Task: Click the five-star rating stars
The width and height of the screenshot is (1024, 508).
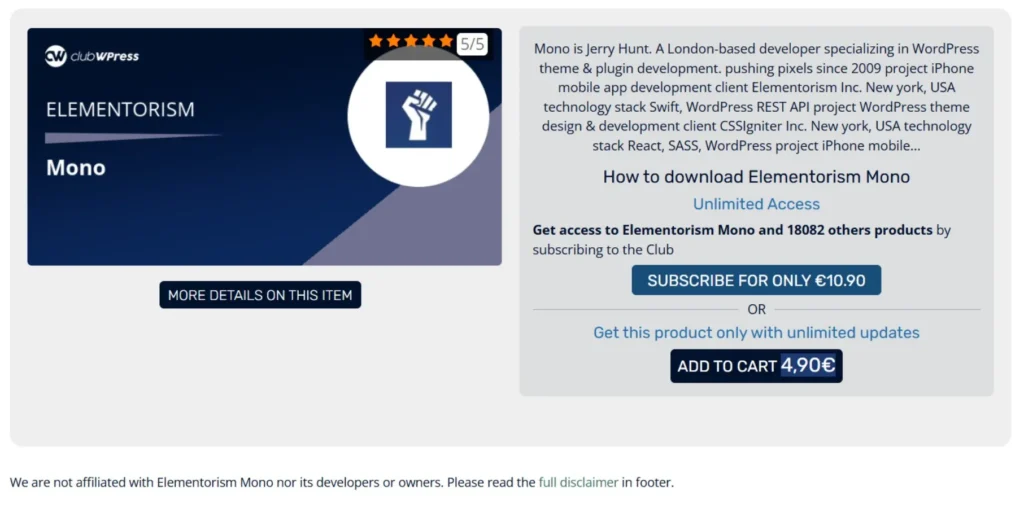Action: point(411,41)
